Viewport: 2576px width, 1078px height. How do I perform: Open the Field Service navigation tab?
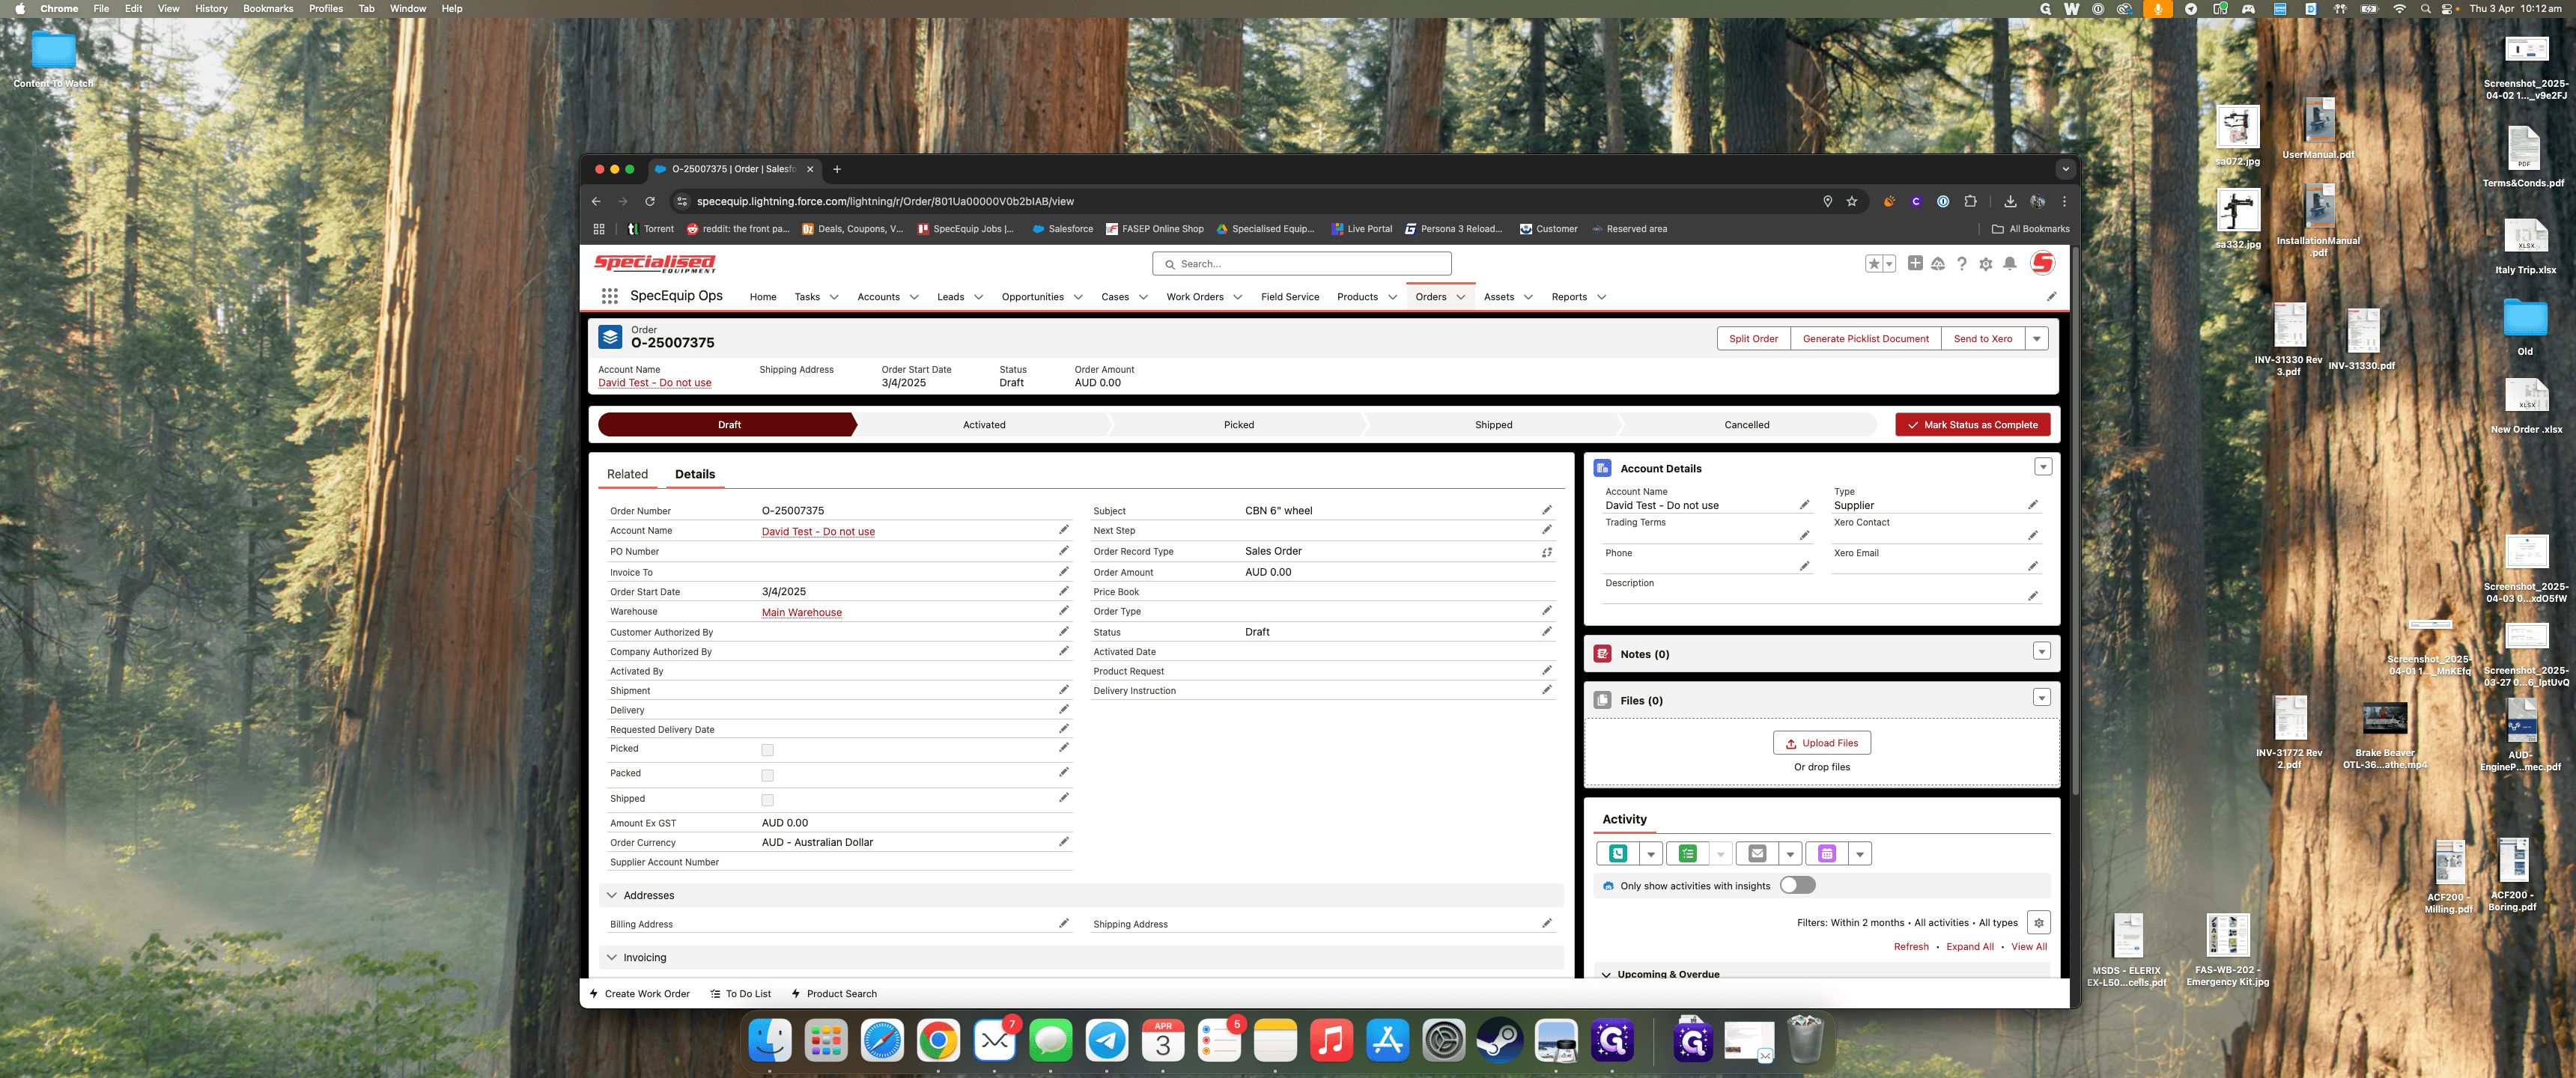pyautogui.click(x=1290, y=297)
